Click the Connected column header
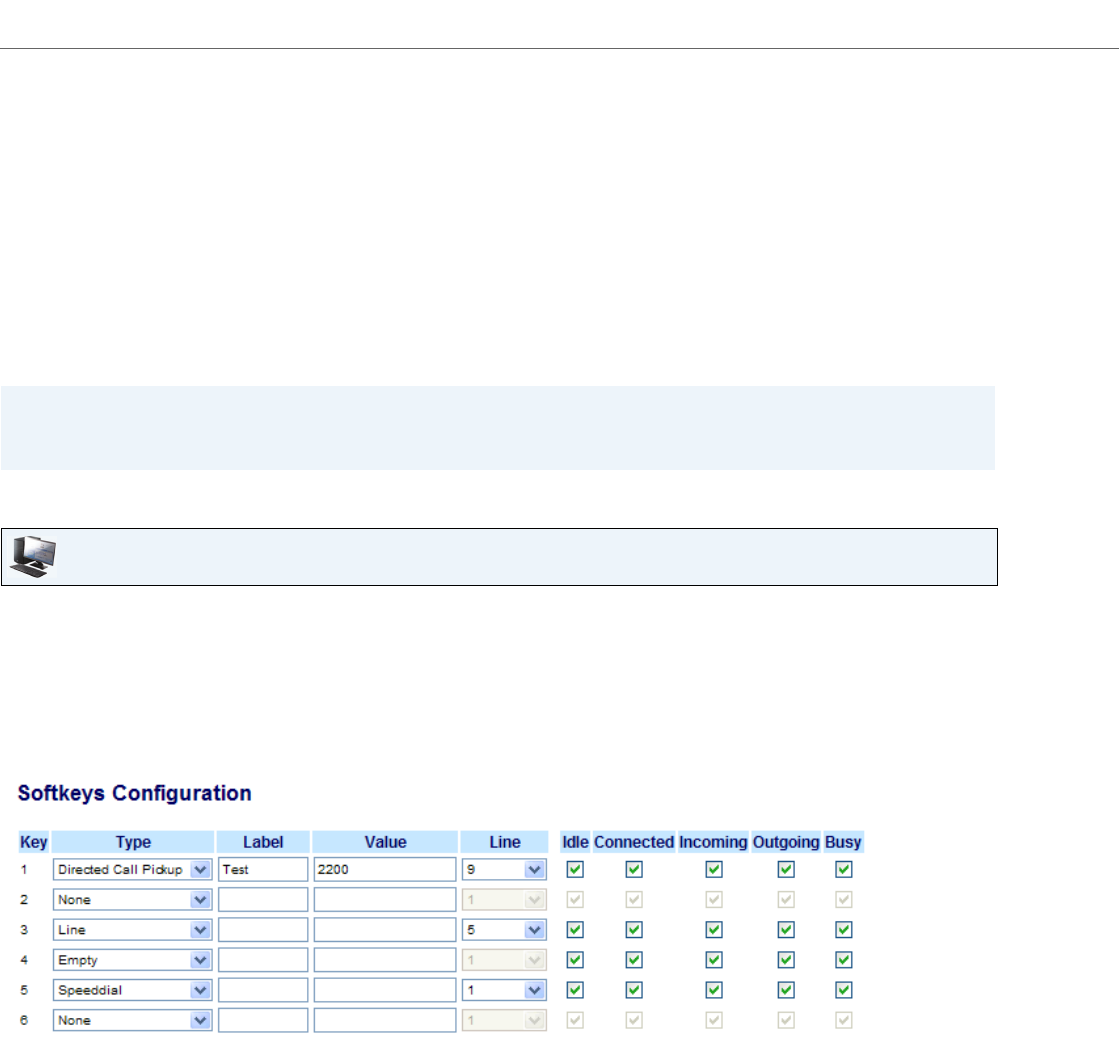1119x1038 pixels. (634, 842)
